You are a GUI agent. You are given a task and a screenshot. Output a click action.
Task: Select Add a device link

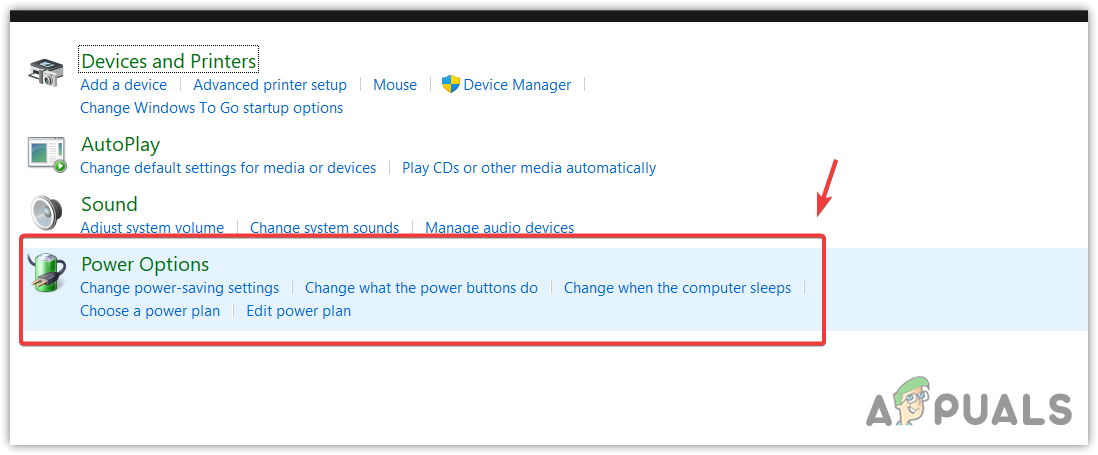click(x=123, y=85)
